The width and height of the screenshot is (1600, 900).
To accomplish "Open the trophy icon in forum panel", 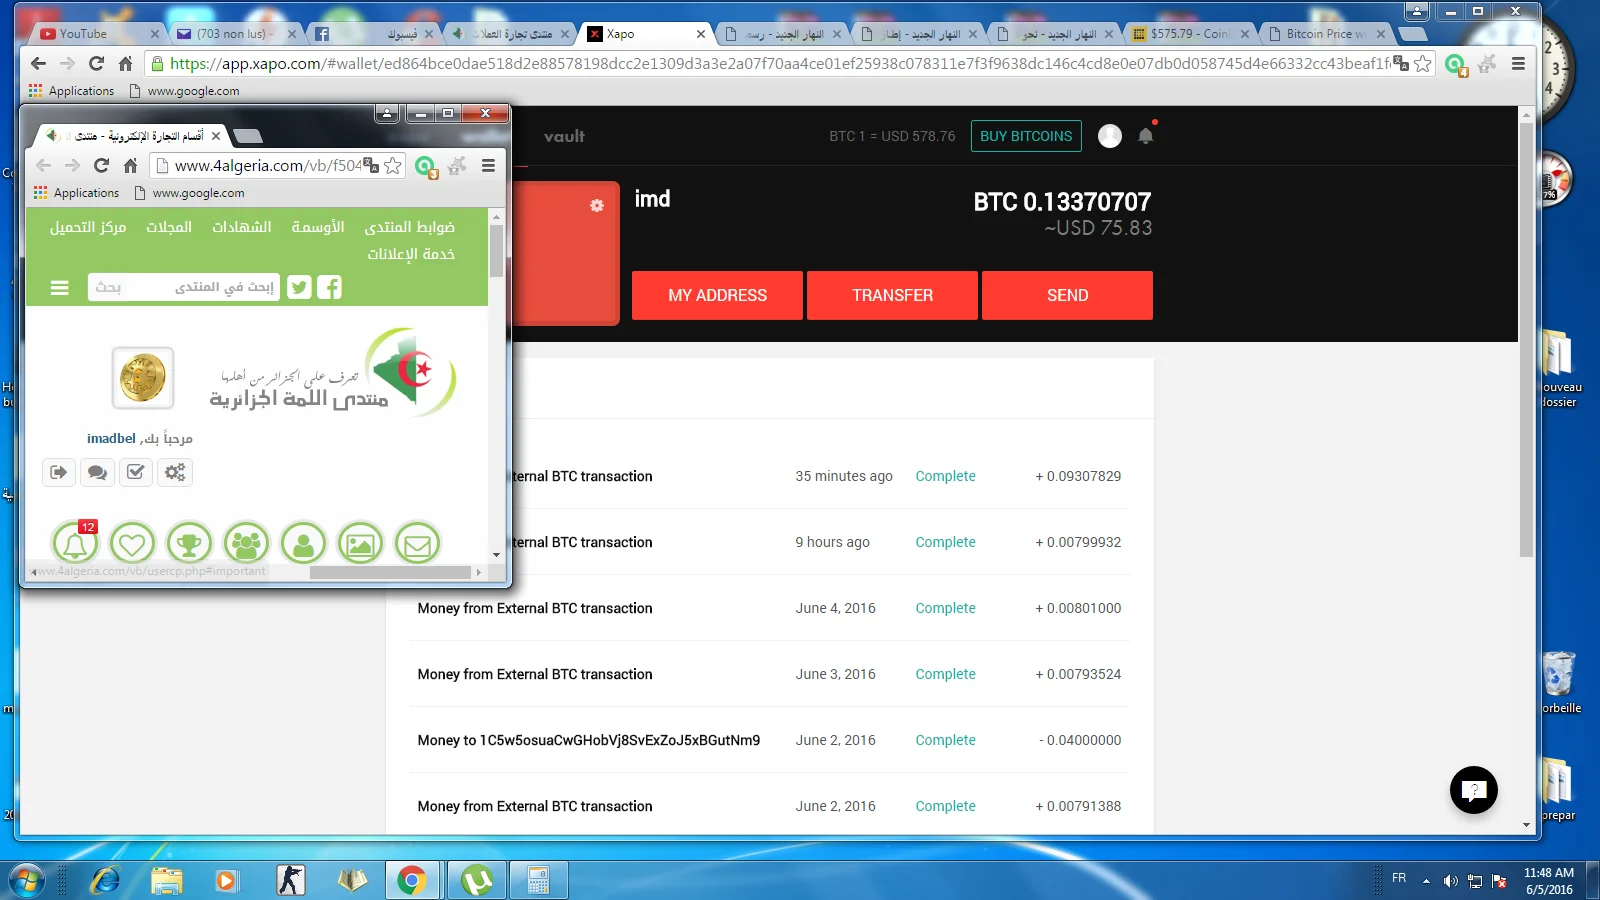I will pyautogui.click(x=189, y=544).
